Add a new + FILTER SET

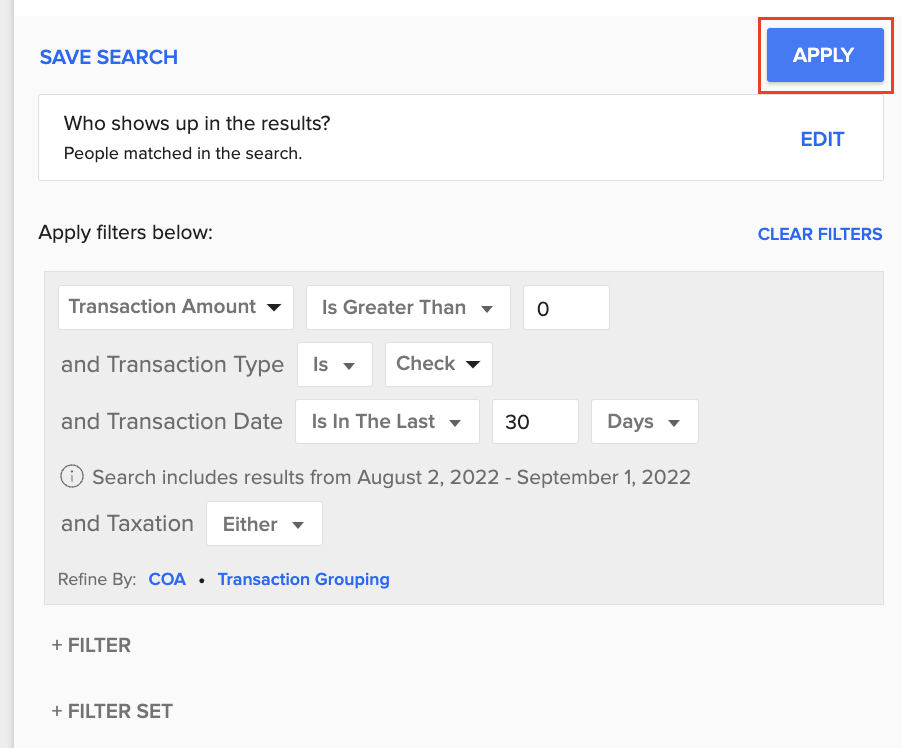point(112,711)
